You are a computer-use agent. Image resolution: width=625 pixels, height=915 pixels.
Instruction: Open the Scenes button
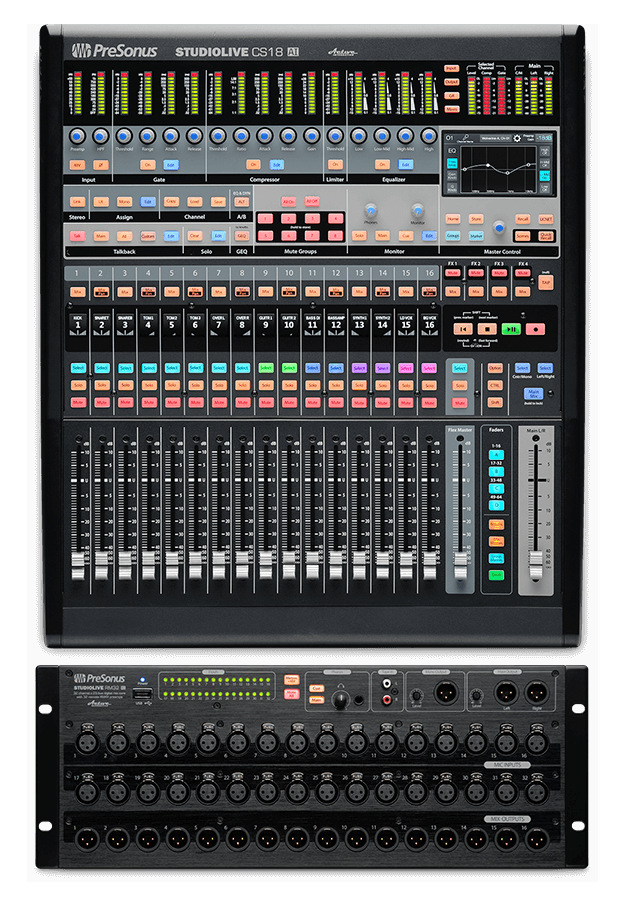pos(523,236)
